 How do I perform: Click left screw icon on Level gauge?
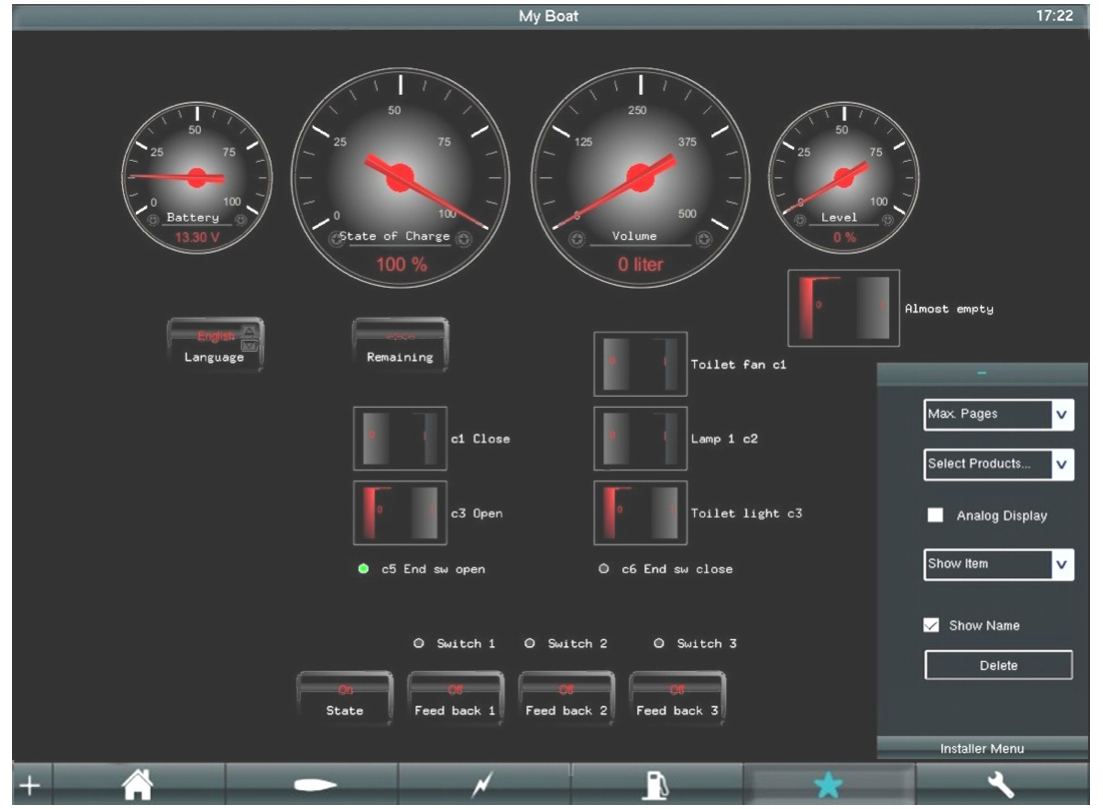tap(800, 220)
